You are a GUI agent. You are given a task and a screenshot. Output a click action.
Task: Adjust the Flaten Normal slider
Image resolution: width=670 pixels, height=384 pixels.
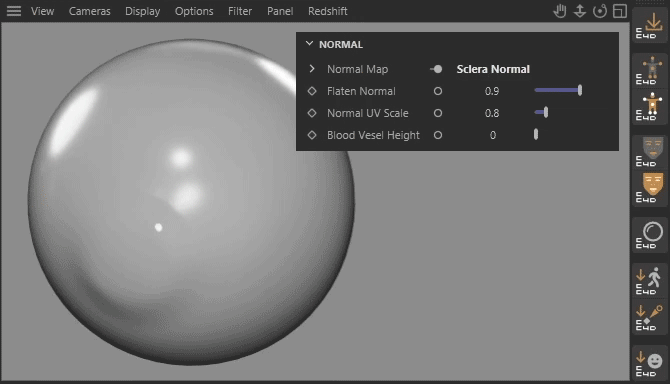click(x=558, y=90)
